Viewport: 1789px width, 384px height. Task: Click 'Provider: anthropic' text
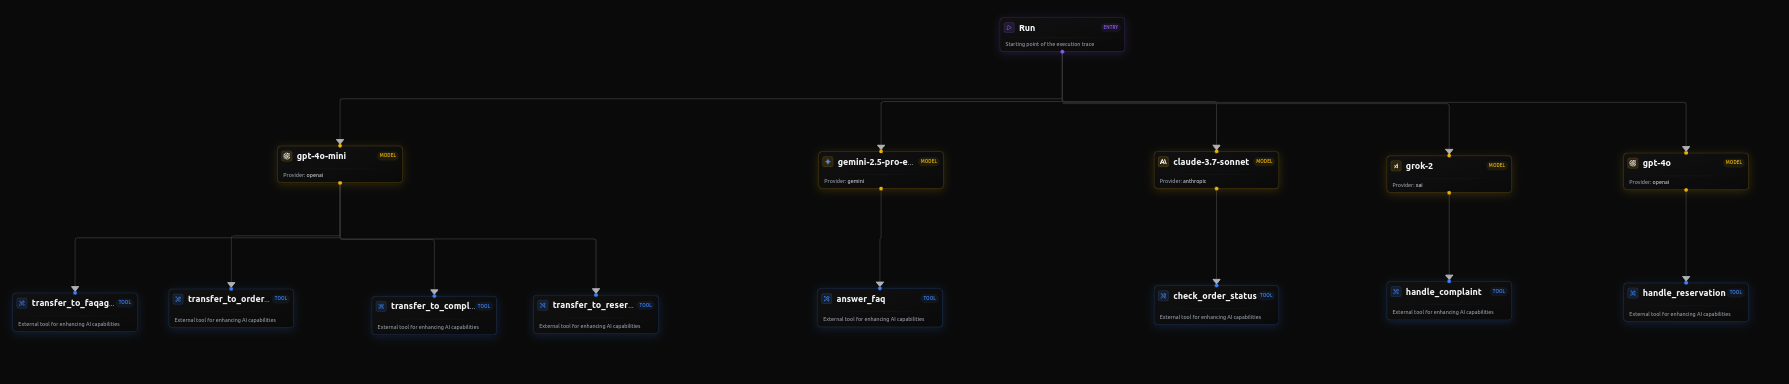coord(1183,181)
